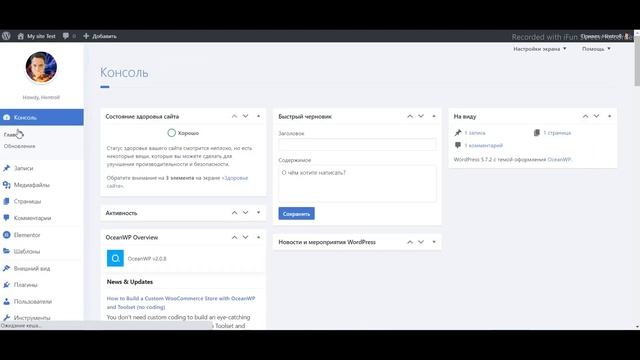Click the Шаблоны folder icon
This screenshot has width=640, height=360.
pyautogui.click(x=7, y=251)
